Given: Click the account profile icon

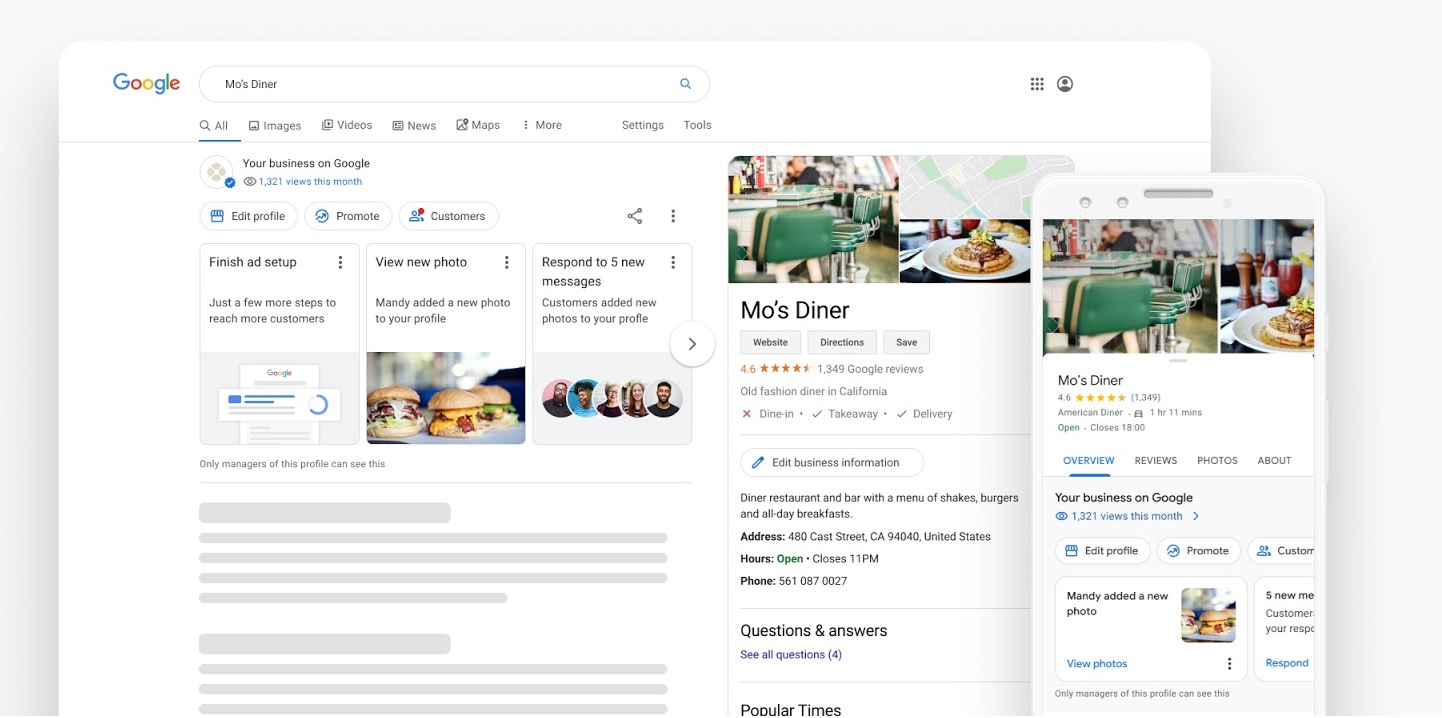Looking at the screenshot, I should 1064,83.
